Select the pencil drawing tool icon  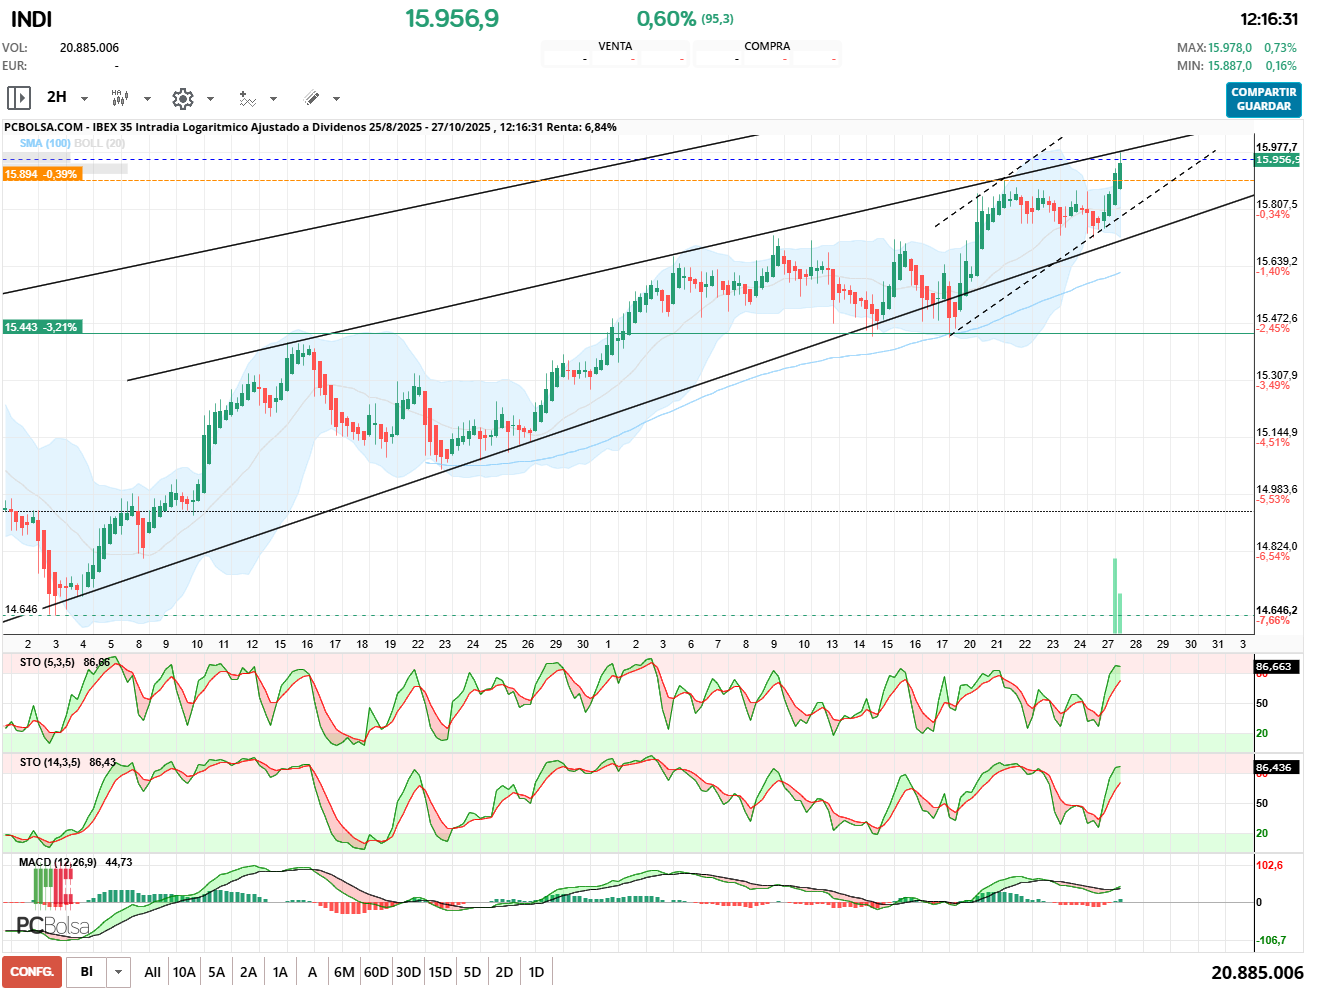(311, 98)
